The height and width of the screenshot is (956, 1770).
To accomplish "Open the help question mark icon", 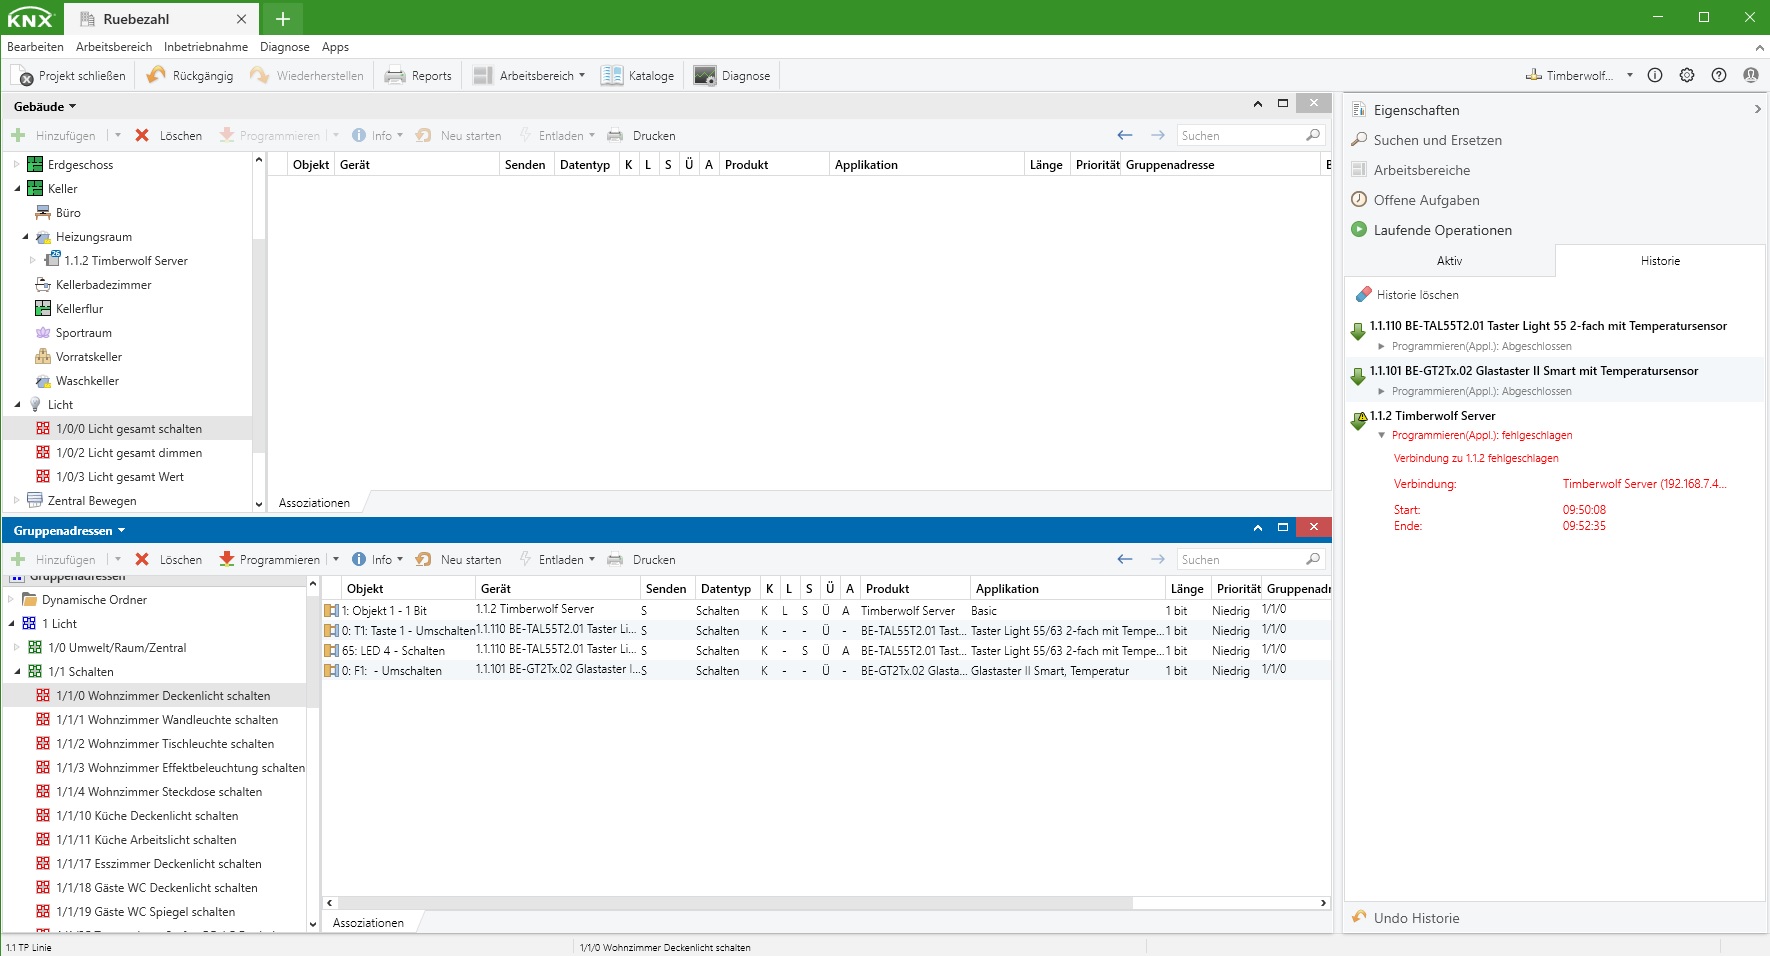I will (x=1719, y=75).
